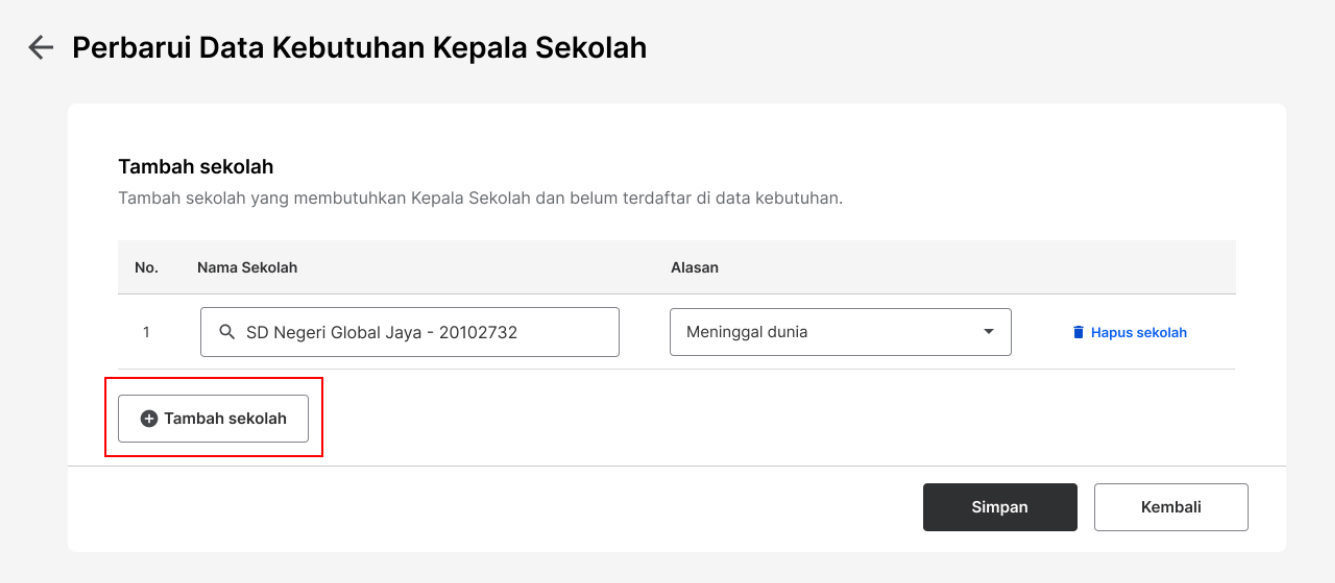Click the caret arrow in the Alasan field
The height and width of the screenshot is (583, 1335).
(x=988, y=332)
